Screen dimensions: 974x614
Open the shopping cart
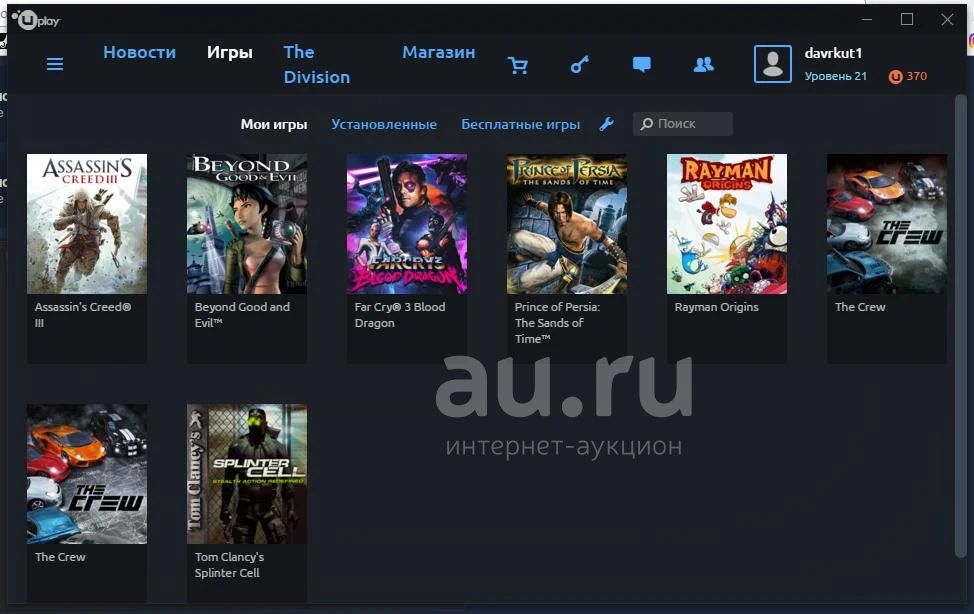[x=517, y=65]
